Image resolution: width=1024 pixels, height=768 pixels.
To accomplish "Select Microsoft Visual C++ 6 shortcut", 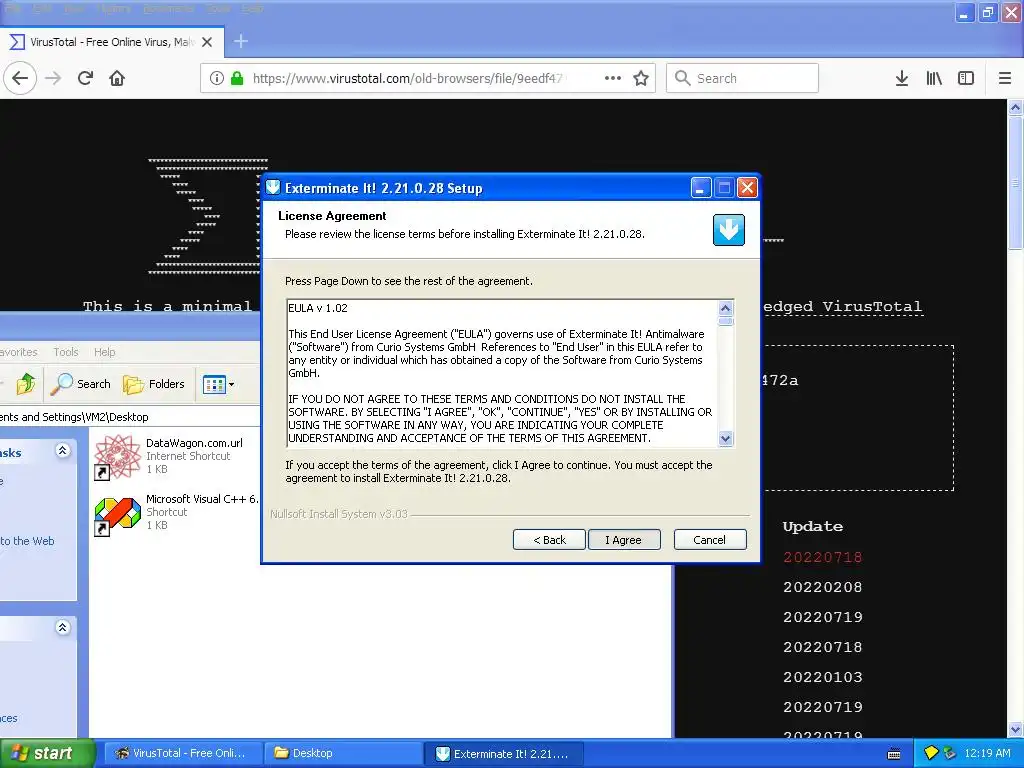I will point(176,512).
